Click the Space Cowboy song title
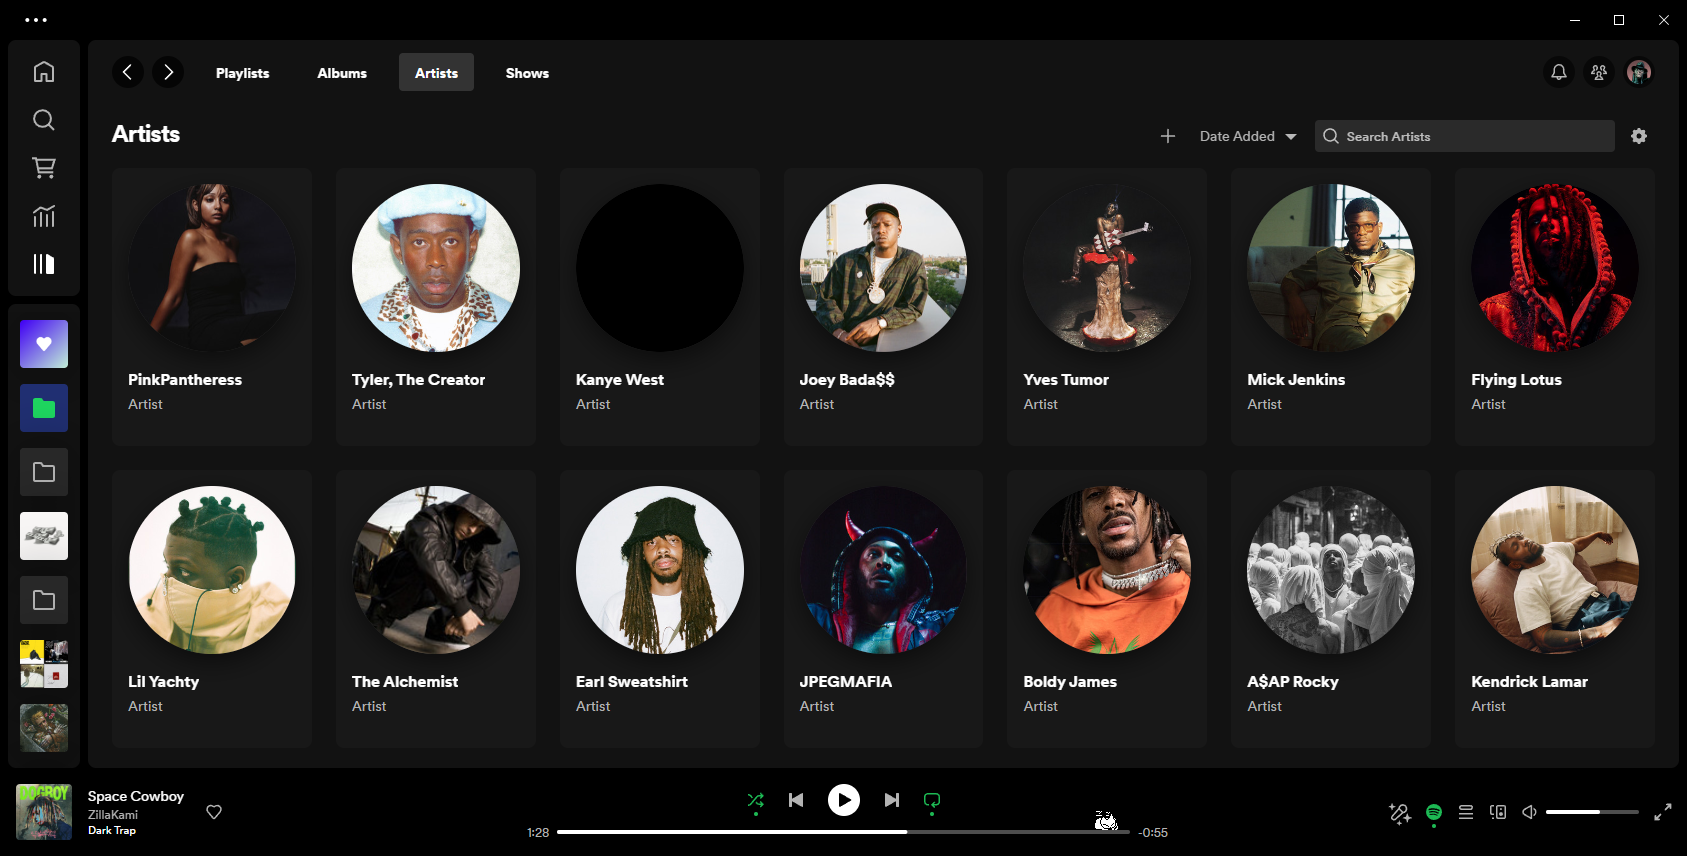 (x=136, y=796)
